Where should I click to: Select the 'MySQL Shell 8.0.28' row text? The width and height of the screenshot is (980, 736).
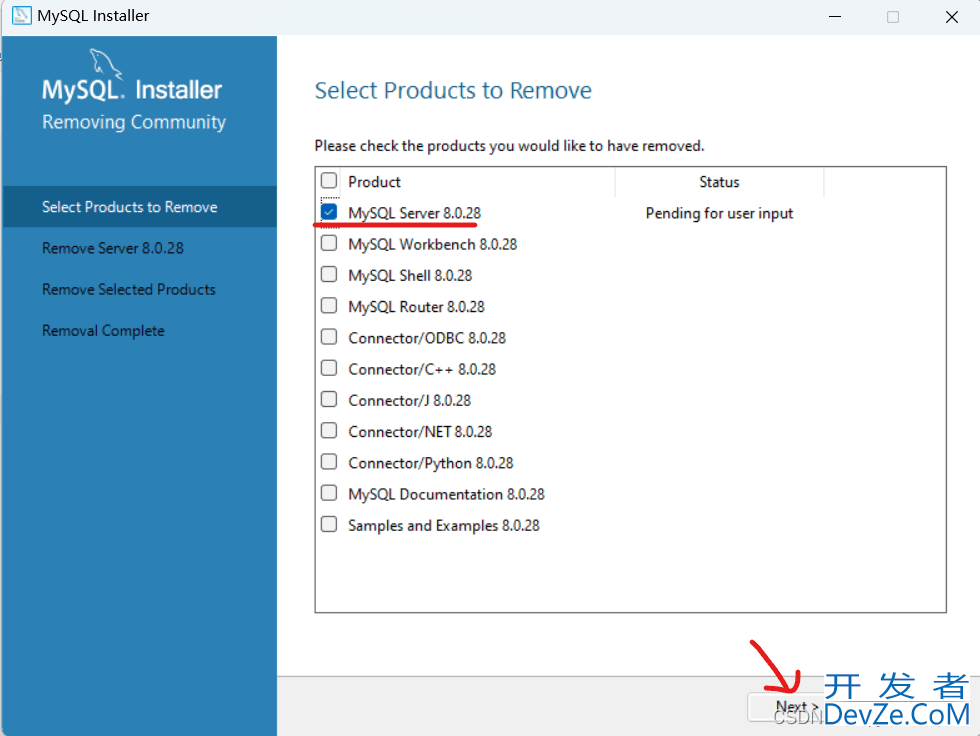[x=410, y=276]
